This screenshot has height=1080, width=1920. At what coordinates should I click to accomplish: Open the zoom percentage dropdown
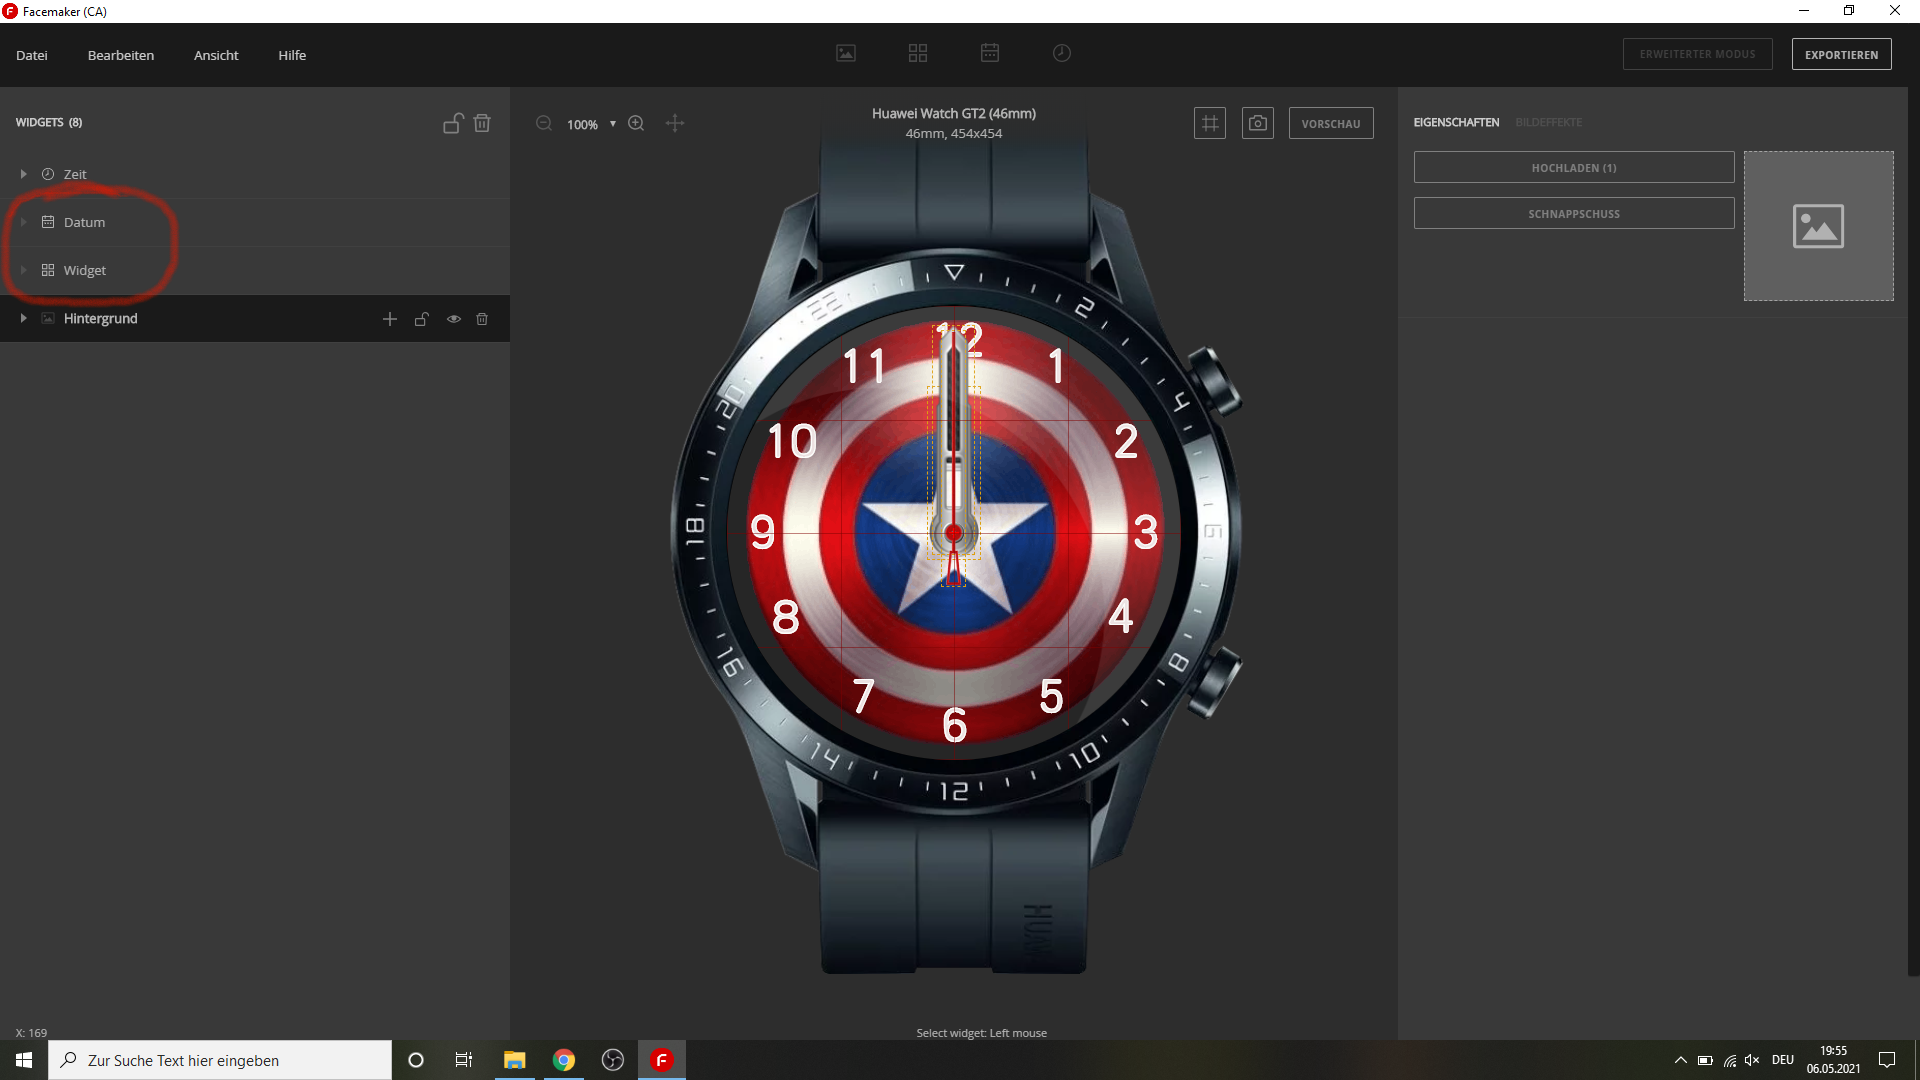pyautogui.click(x=613, y=124)
